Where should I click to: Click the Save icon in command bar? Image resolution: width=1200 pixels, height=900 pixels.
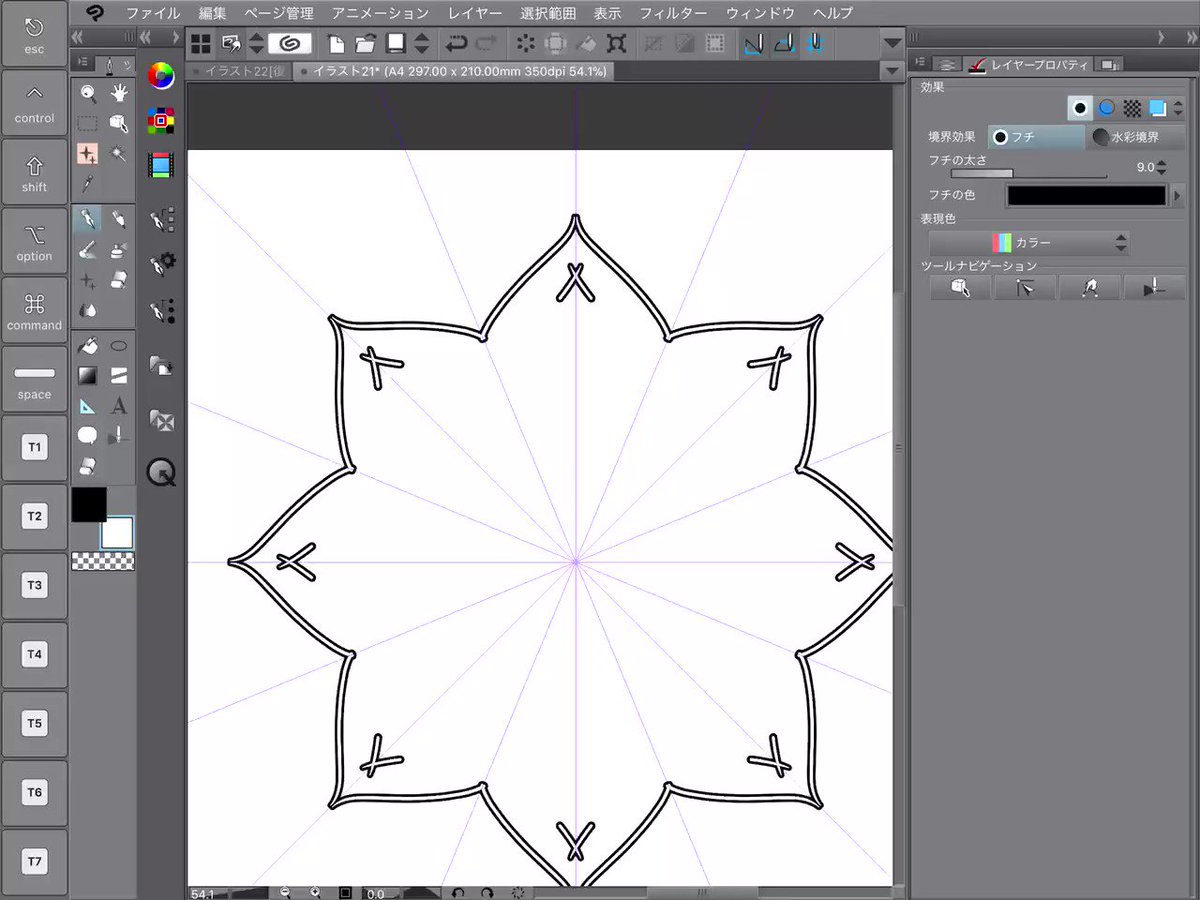click(x=396, y=43)
